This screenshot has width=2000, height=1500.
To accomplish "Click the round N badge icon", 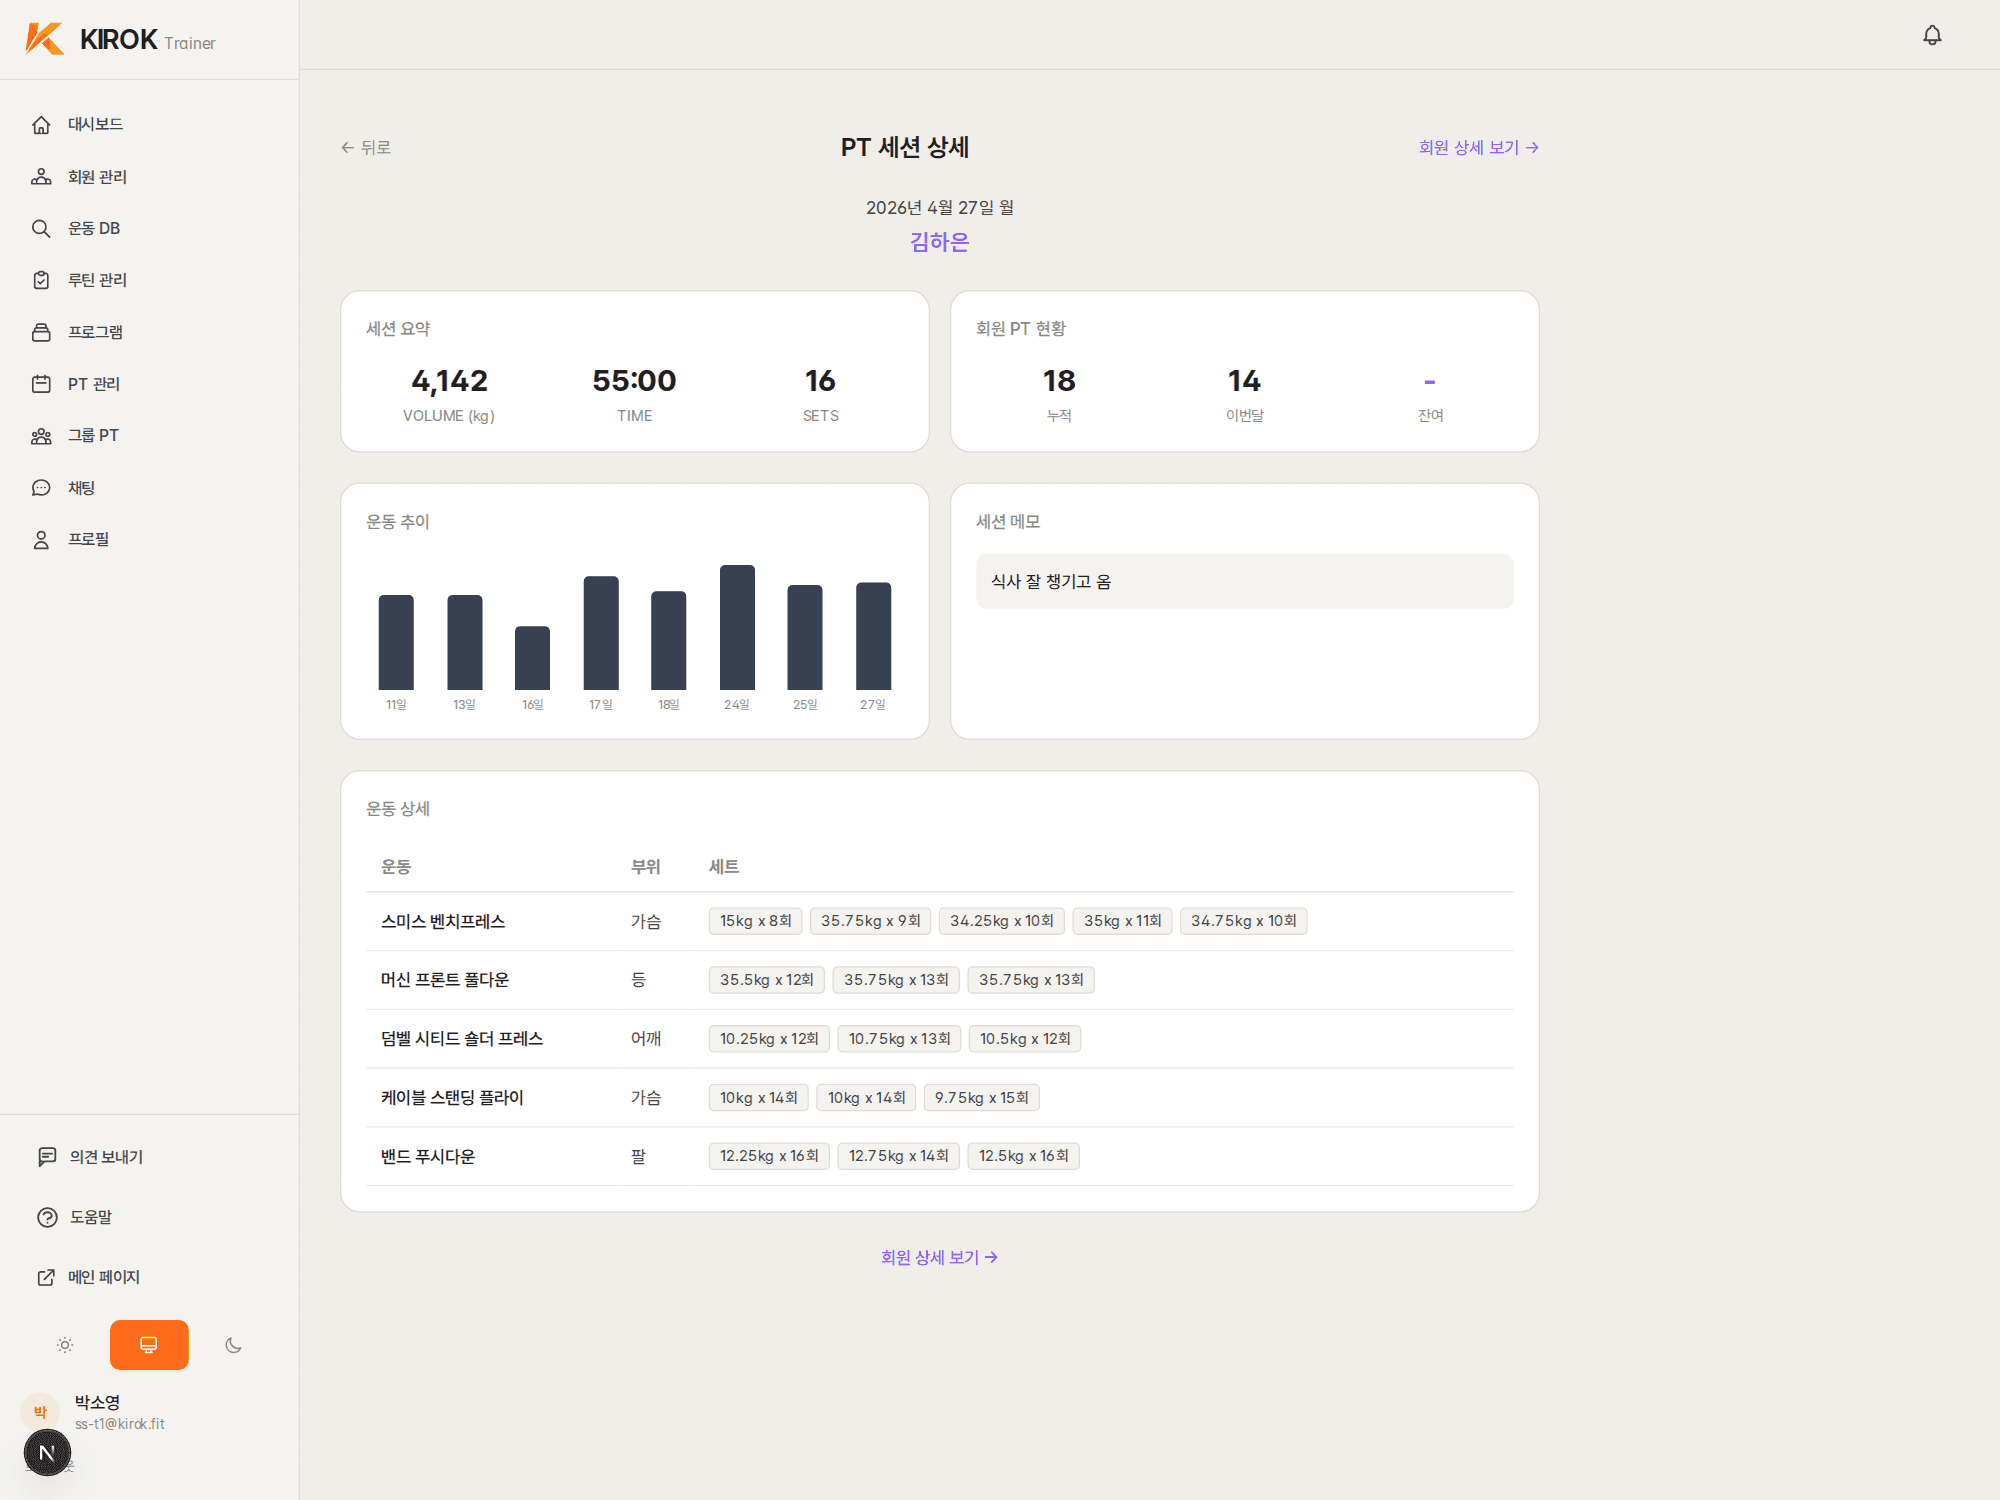I will click(47, 1453).
